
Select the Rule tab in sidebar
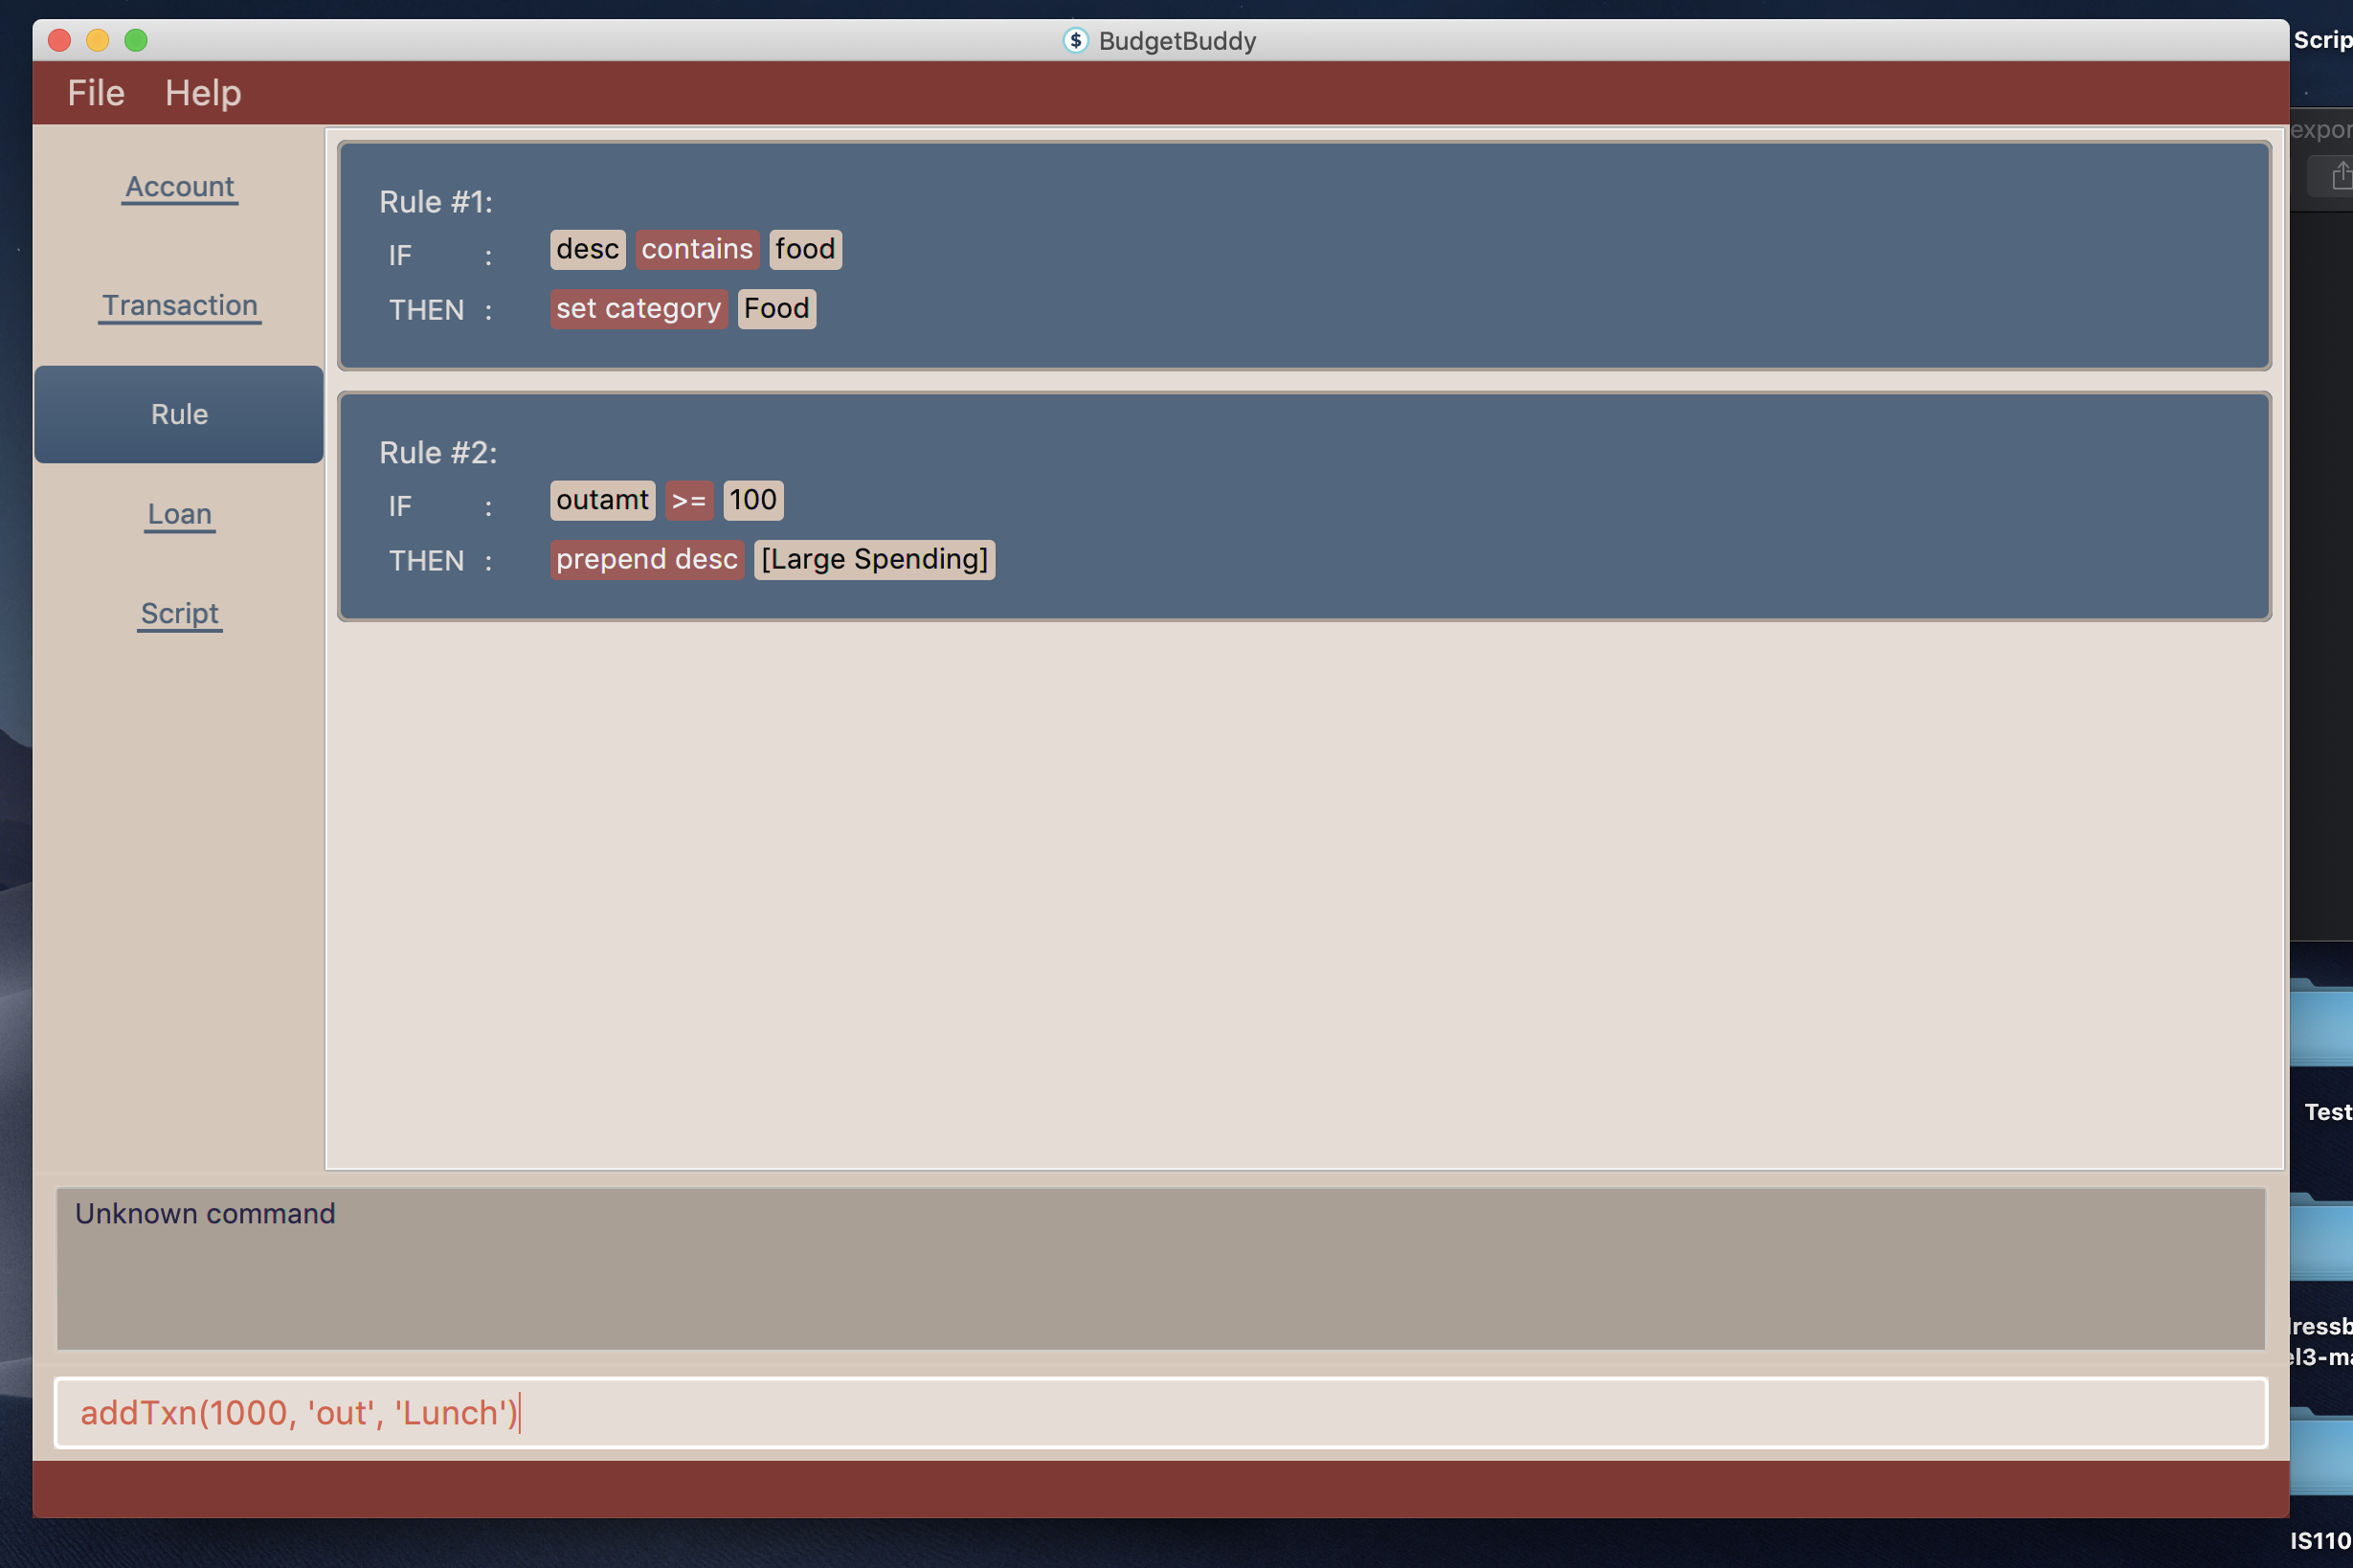[179, 414]
